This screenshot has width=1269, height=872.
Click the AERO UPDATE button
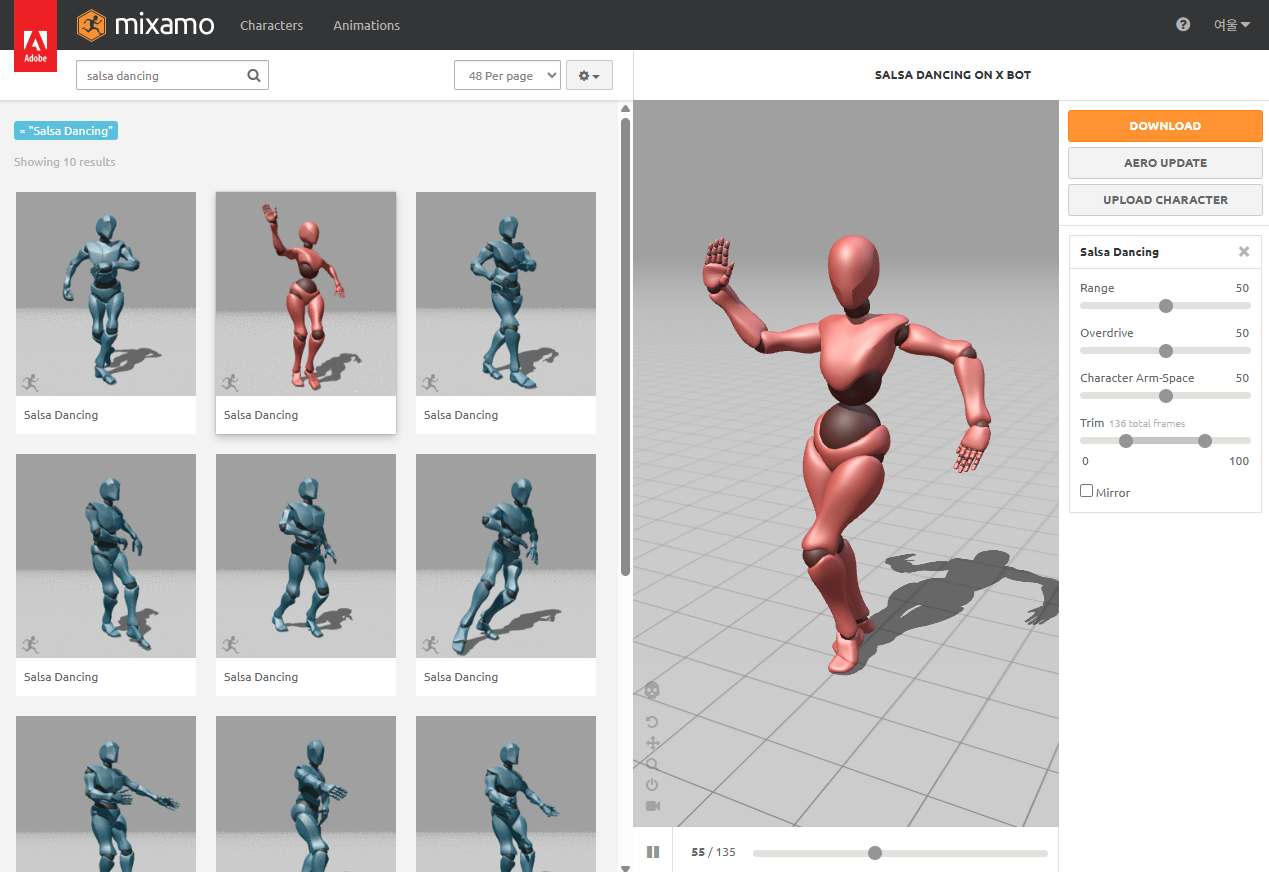[x=1165, y=163]
